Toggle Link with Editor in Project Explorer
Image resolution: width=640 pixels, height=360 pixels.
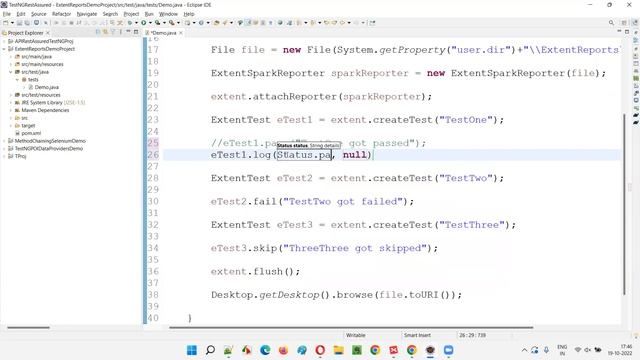point(105,32)
